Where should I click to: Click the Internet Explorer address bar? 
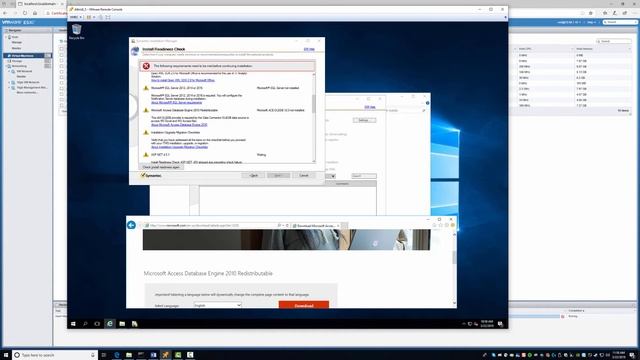pos(212,225)
